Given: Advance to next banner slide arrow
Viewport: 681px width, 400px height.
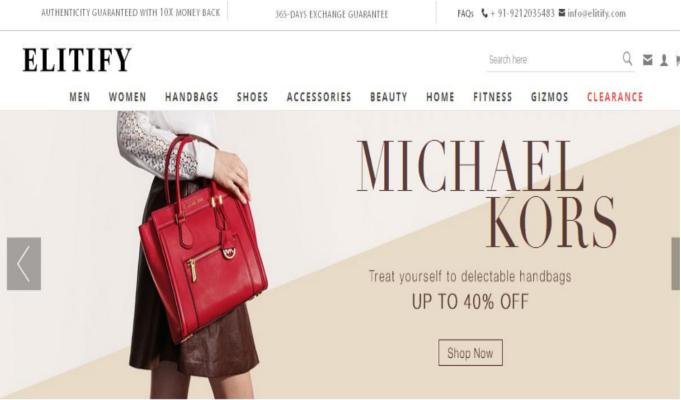Looking at the screenshot, I should click(676, 264).
